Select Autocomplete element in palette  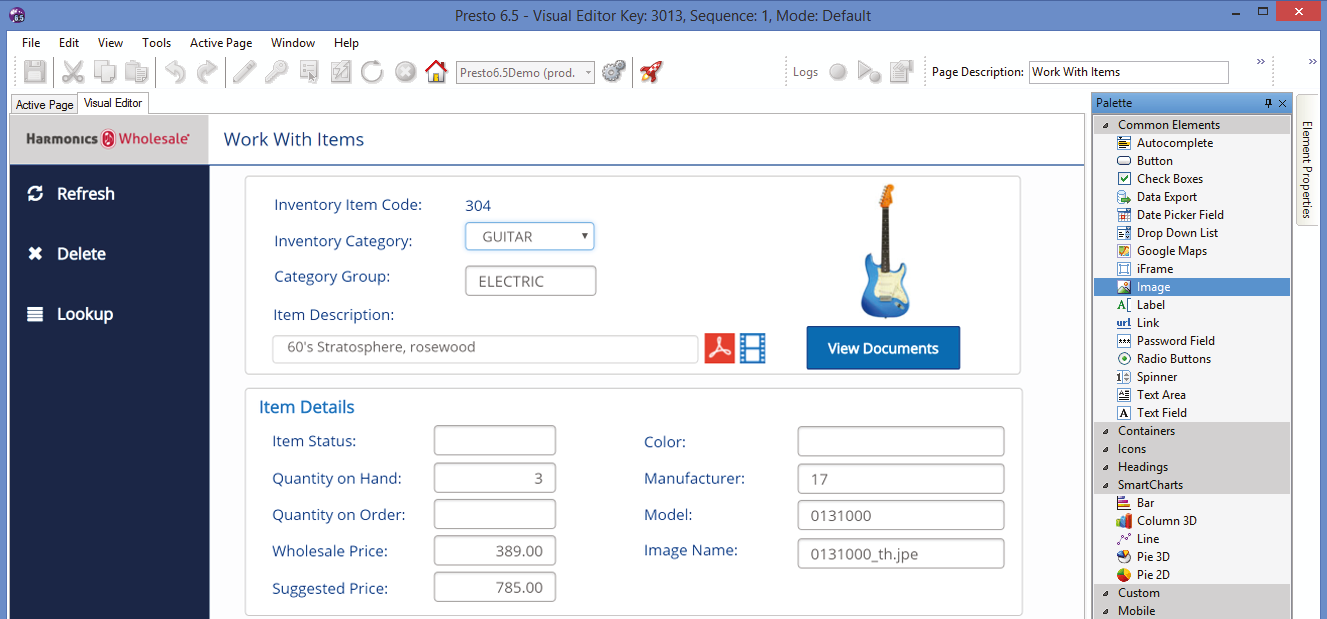1174,143
